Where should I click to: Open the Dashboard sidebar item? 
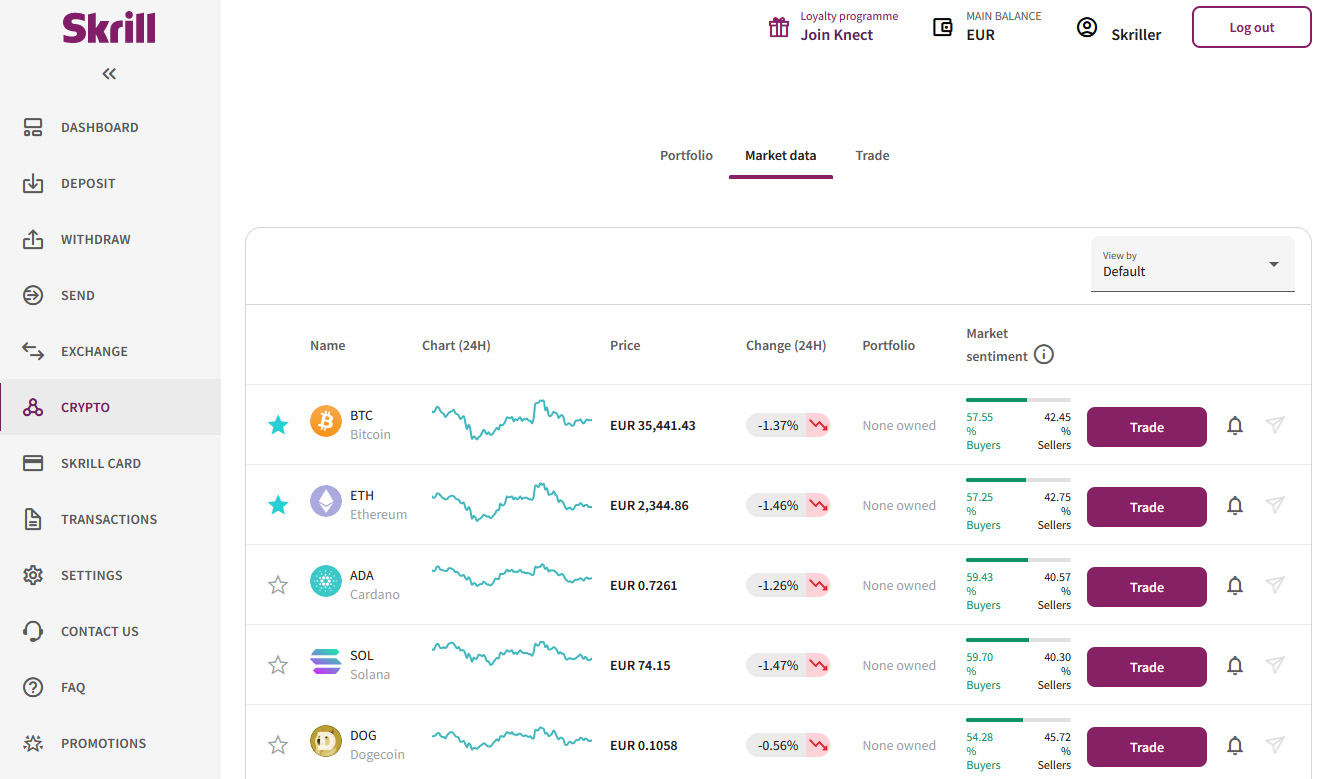point(110,127)
